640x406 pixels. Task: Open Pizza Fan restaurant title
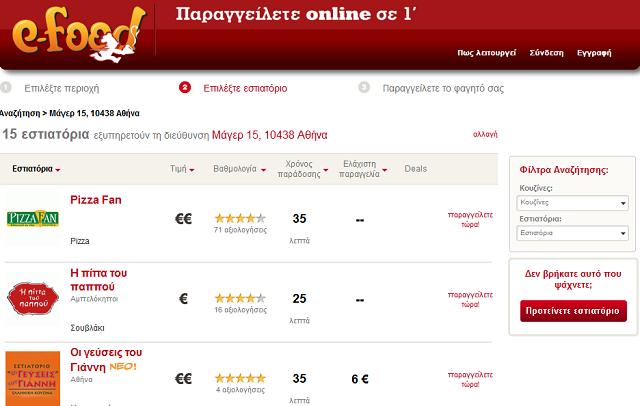tap(96, 200)
